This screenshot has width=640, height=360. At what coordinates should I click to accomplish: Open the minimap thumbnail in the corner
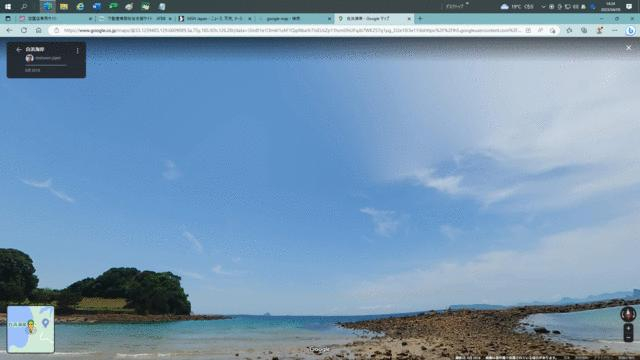[31, 329]
